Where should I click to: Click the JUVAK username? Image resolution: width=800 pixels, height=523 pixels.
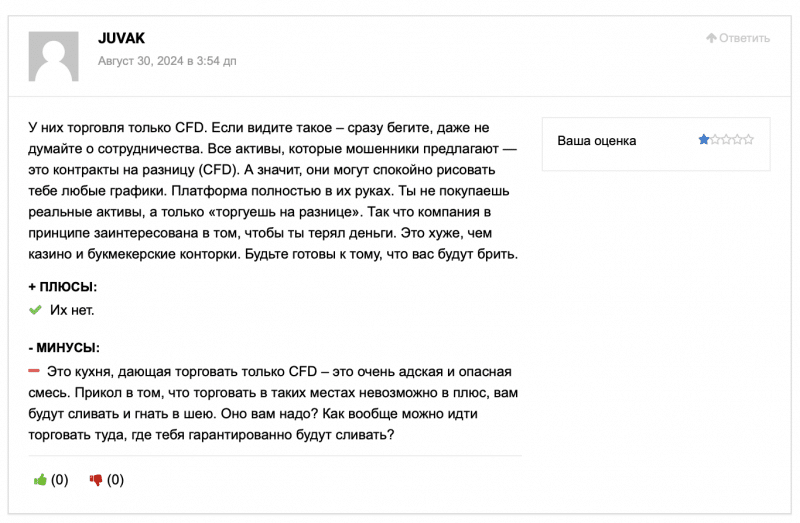121,38
